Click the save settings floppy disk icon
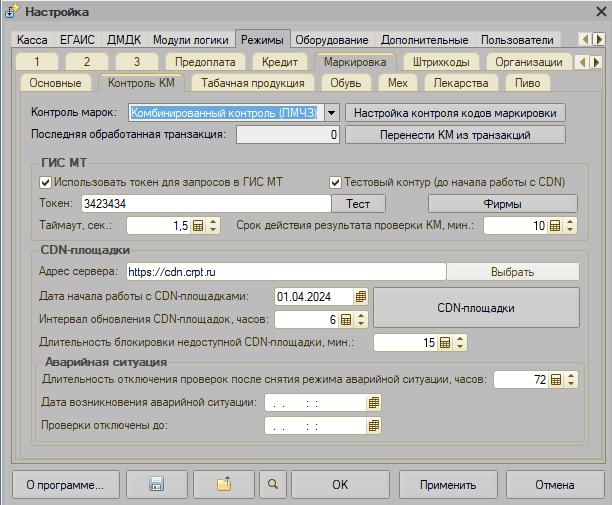Screen dimensions: 612x505 156,485
